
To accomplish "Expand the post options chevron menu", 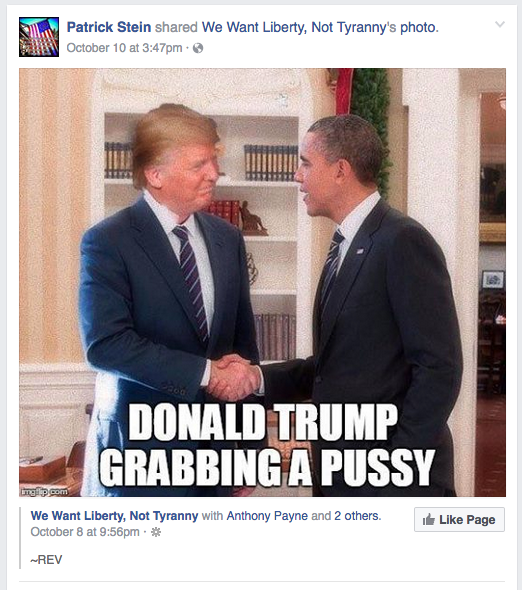I will point(499,24).
